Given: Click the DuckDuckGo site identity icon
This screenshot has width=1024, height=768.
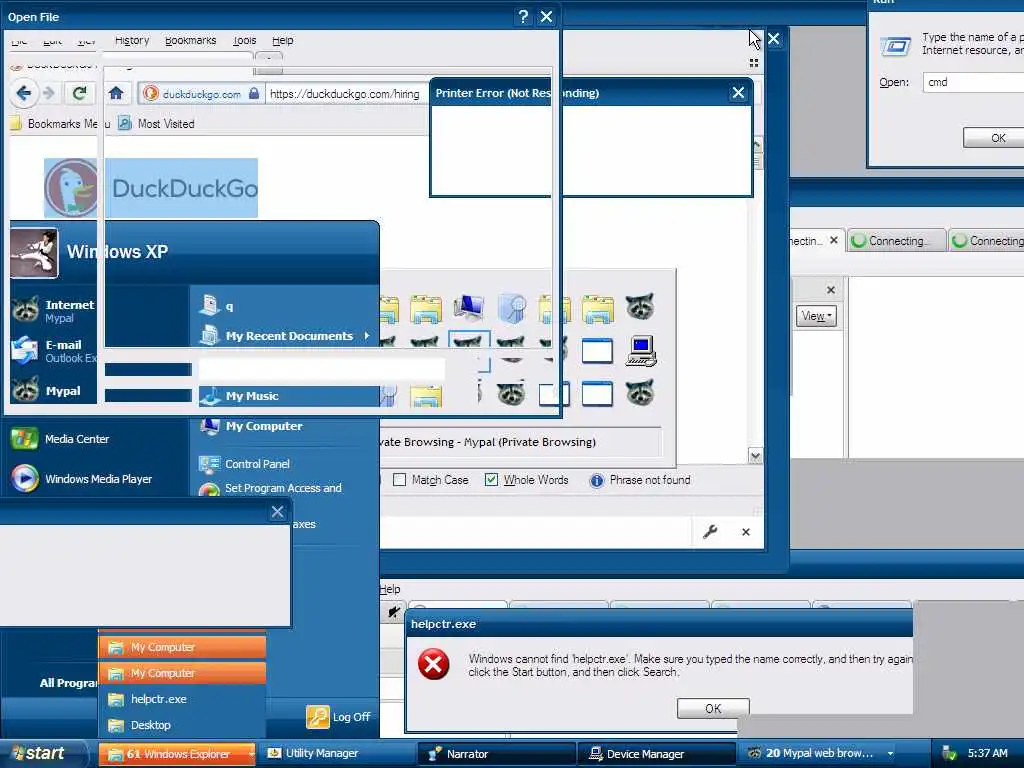Looking at the screenshot, I should [x=151, y=93].
